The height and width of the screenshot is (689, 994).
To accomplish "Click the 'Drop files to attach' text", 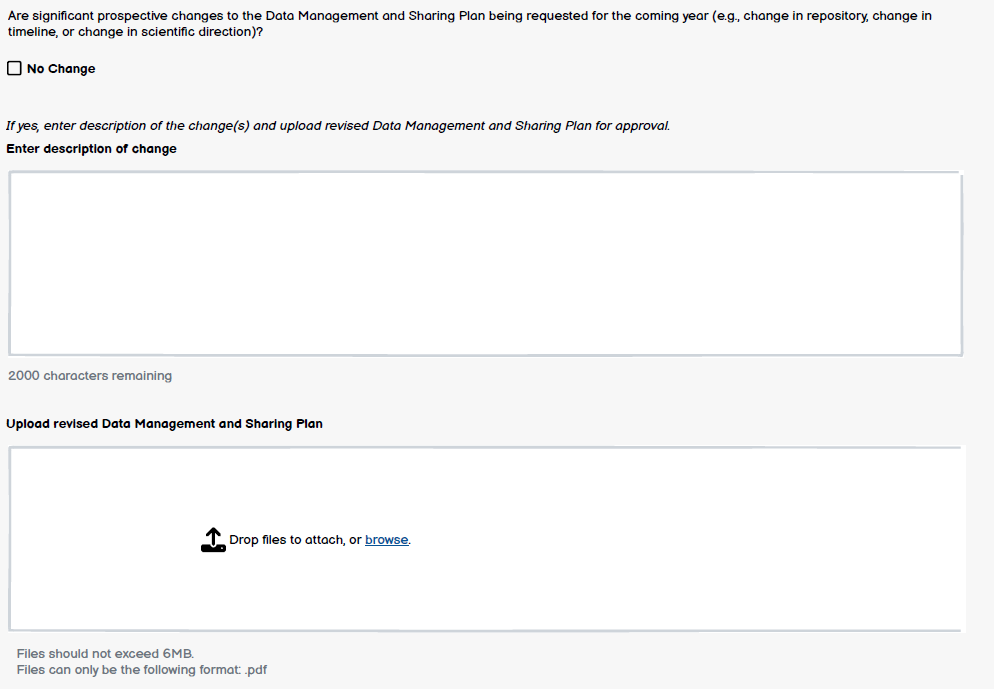I will [x=287, y=540].
